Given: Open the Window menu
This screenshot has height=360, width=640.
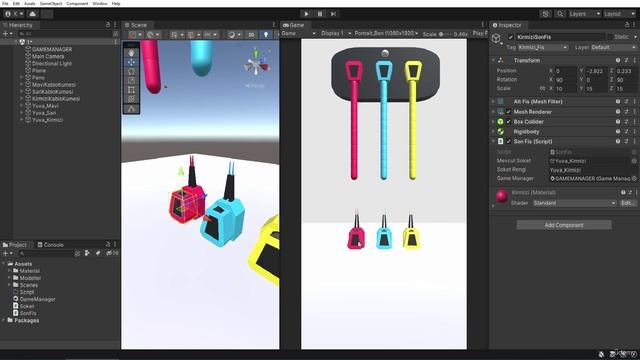Looking at the screenshot, I should pyautogui.click(x=100, y=3).
